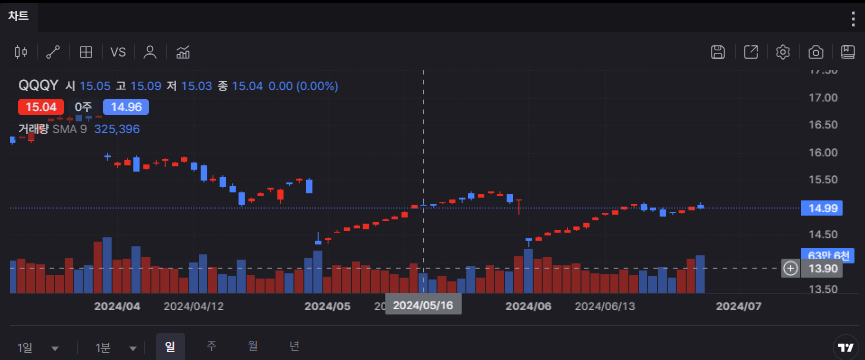Click the 13.90 crosshair price label
Screen dimensions: 865x360
coord(821,268)
